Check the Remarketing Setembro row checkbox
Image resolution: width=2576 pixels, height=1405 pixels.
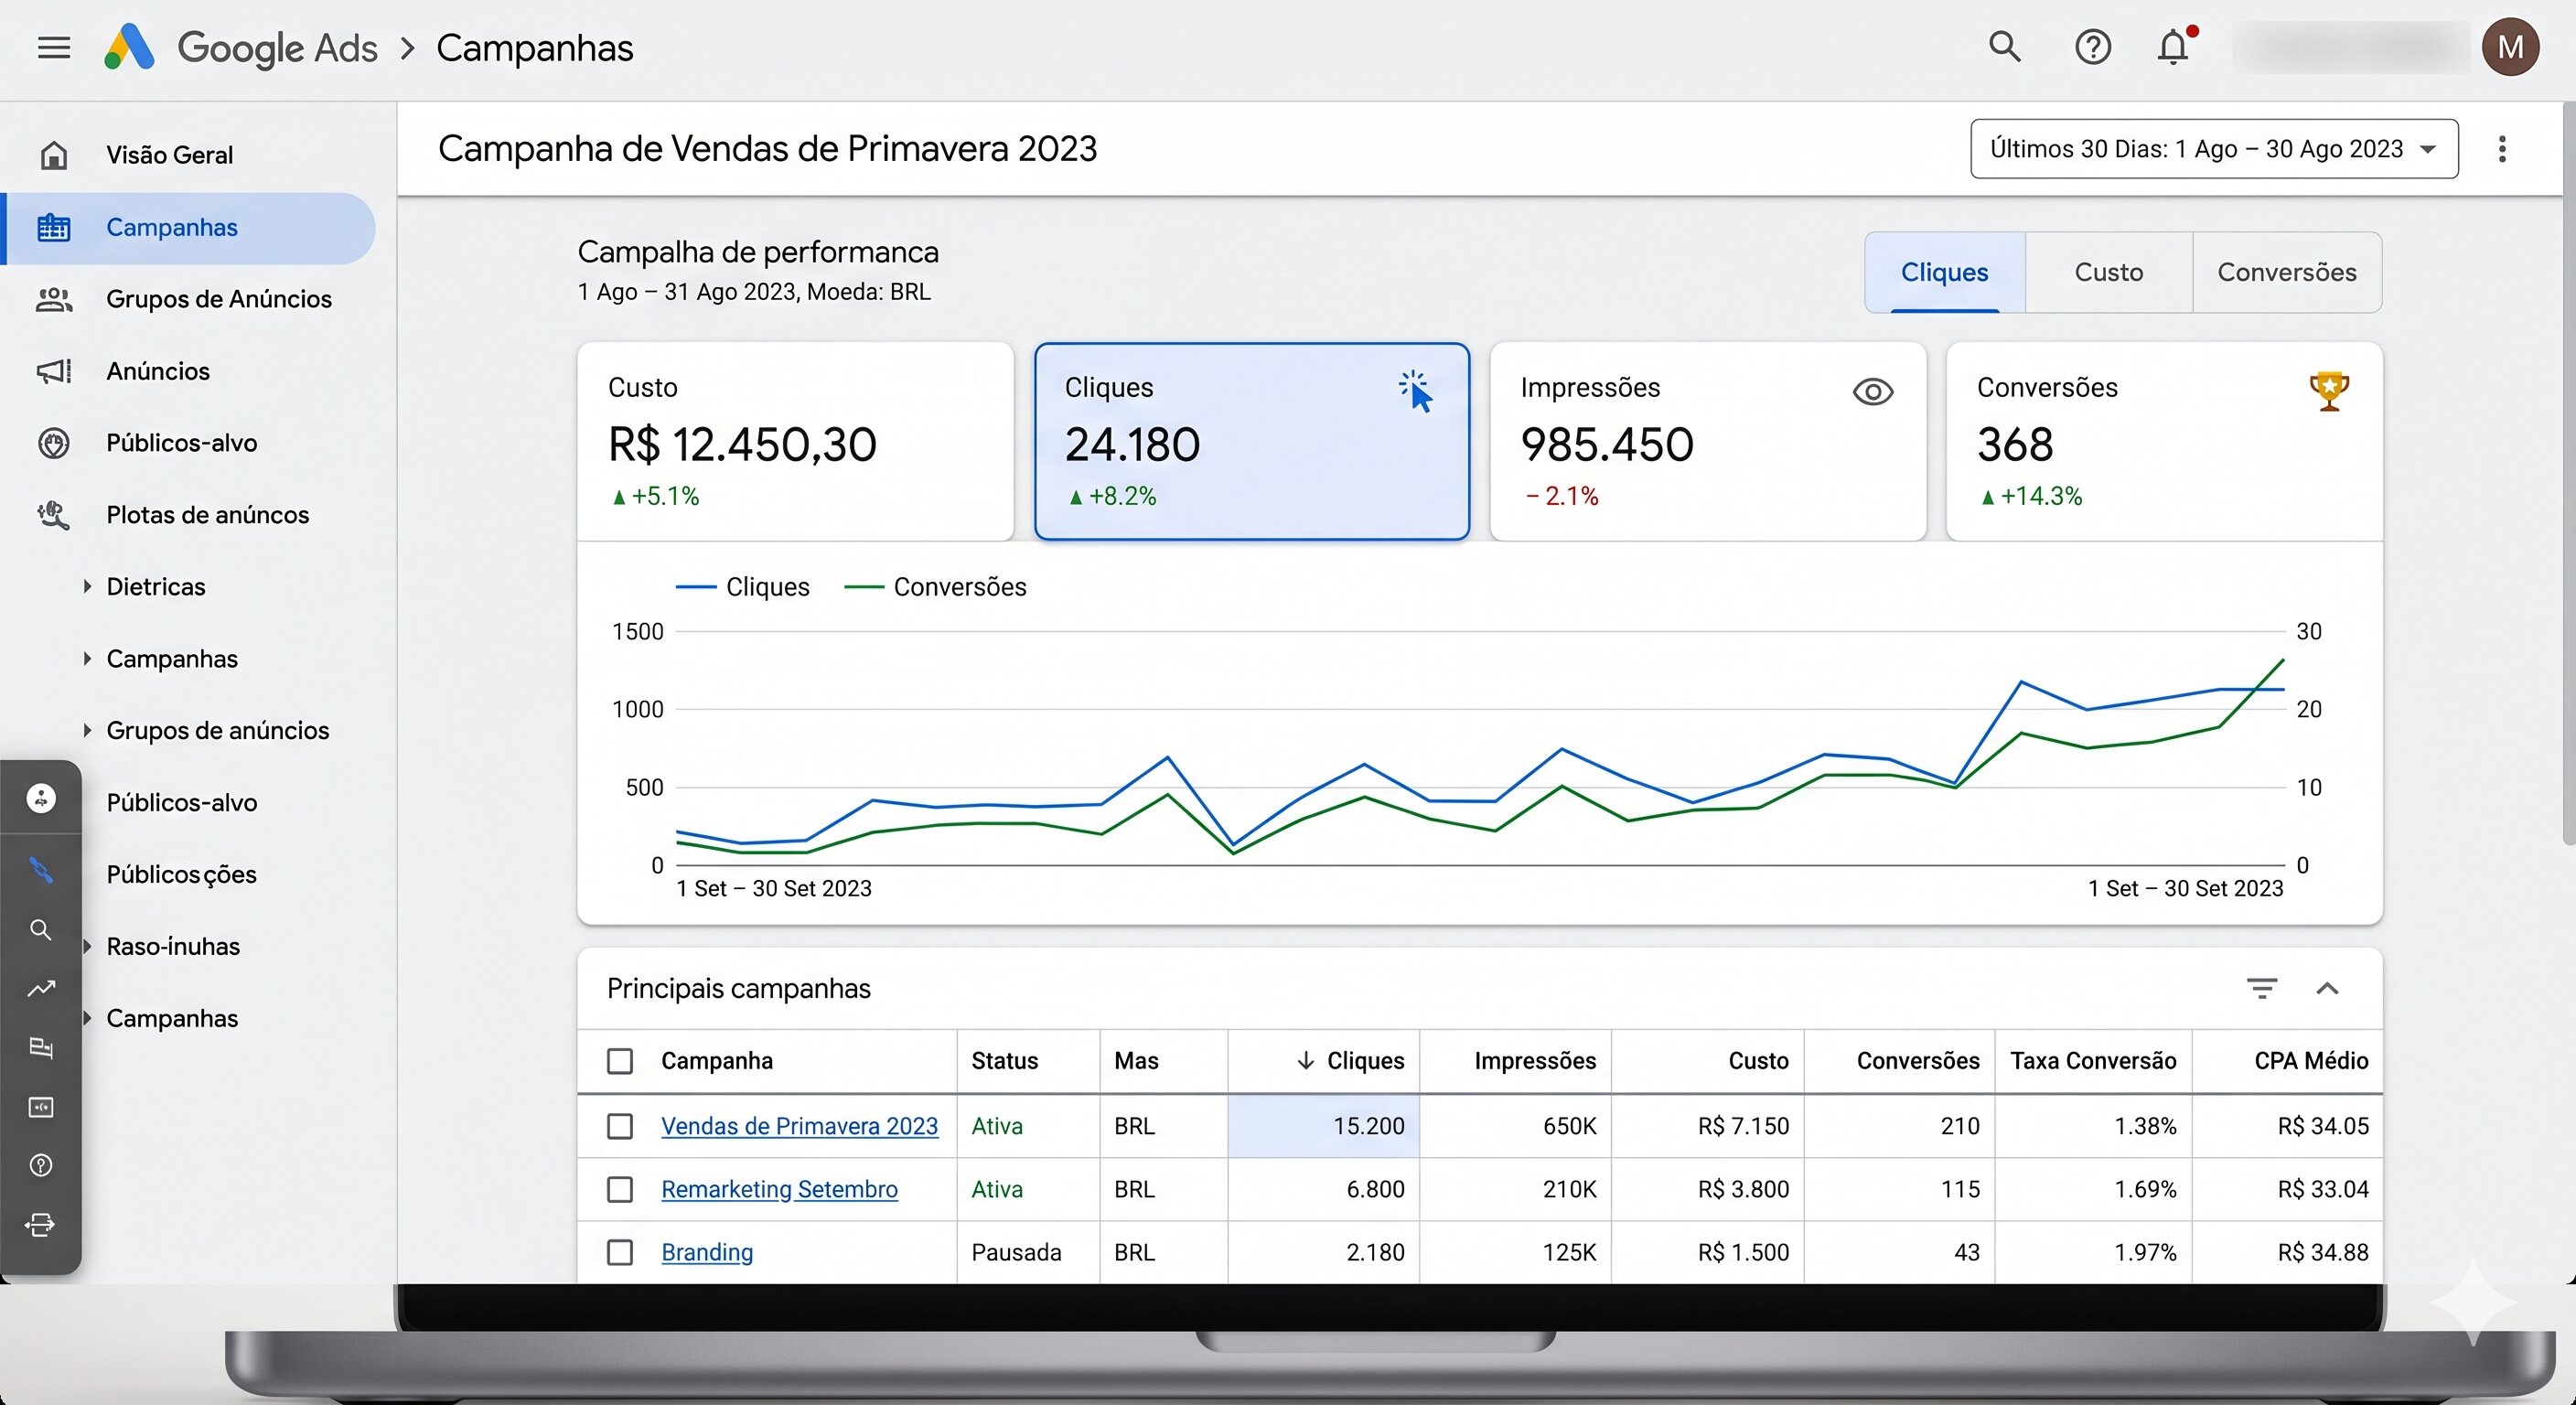pyautogui.click(x=620, y=1190)
